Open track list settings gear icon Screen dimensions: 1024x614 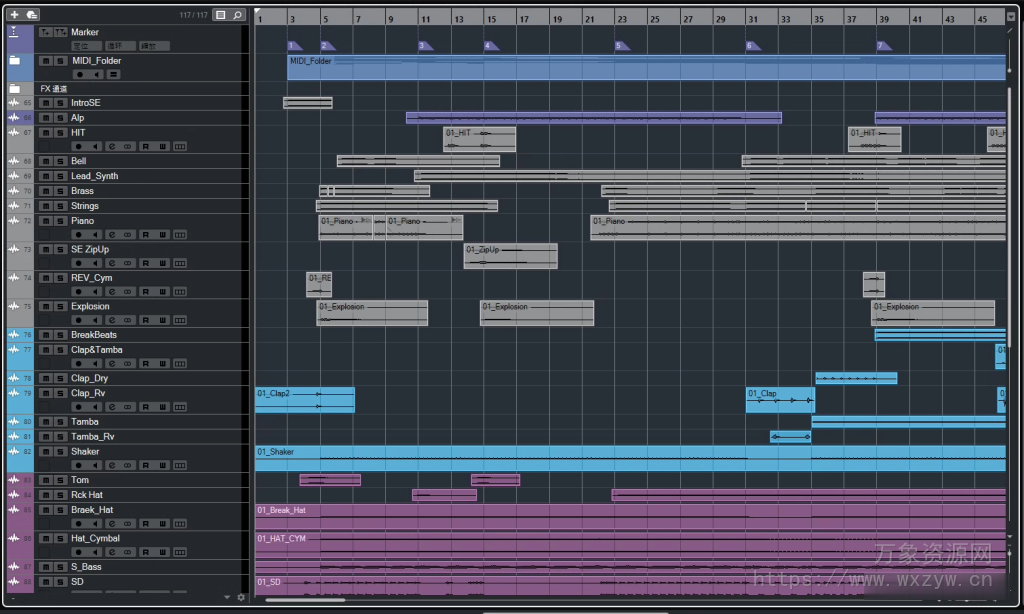pyautogui.click(x=240, y=597)
